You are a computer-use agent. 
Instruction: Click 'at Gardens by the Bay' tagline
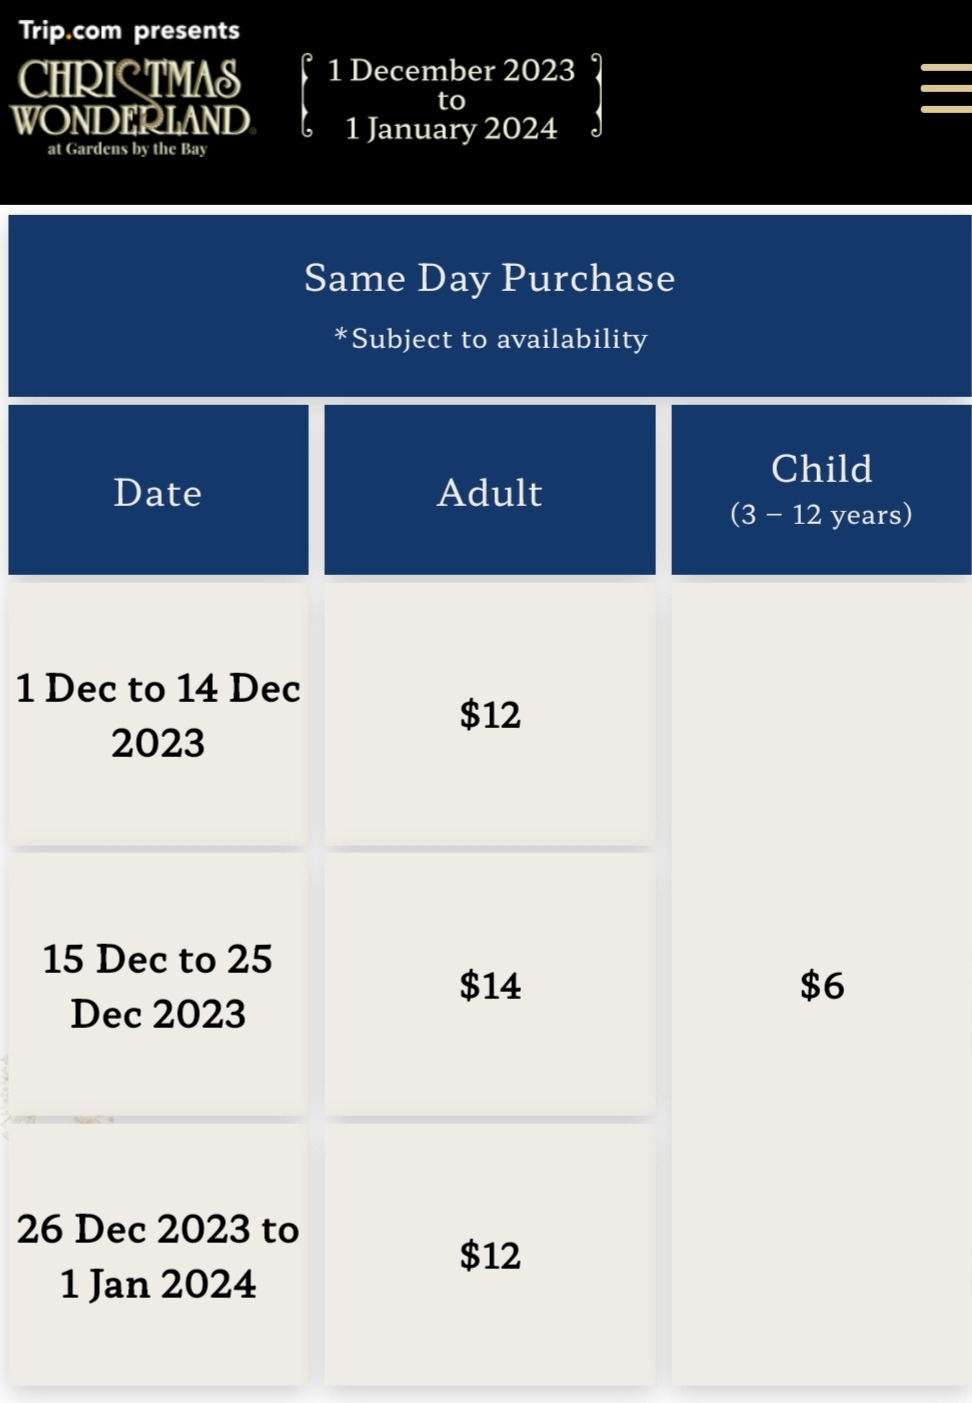click(x=127, y=150)
